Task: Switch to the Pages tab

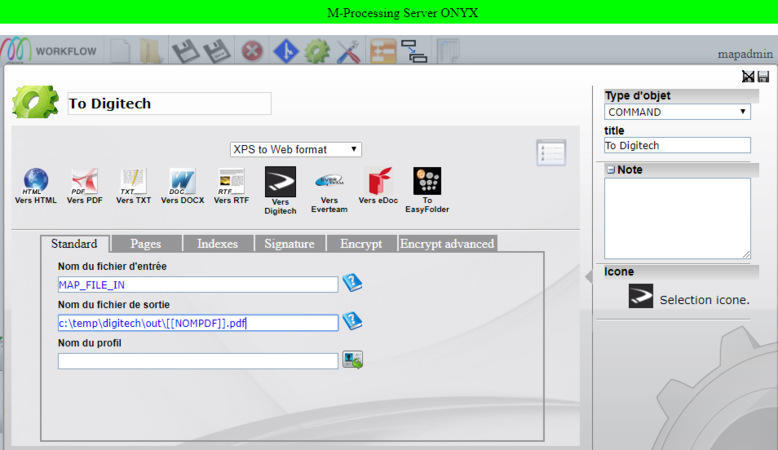Action: (x=146, y=244)
